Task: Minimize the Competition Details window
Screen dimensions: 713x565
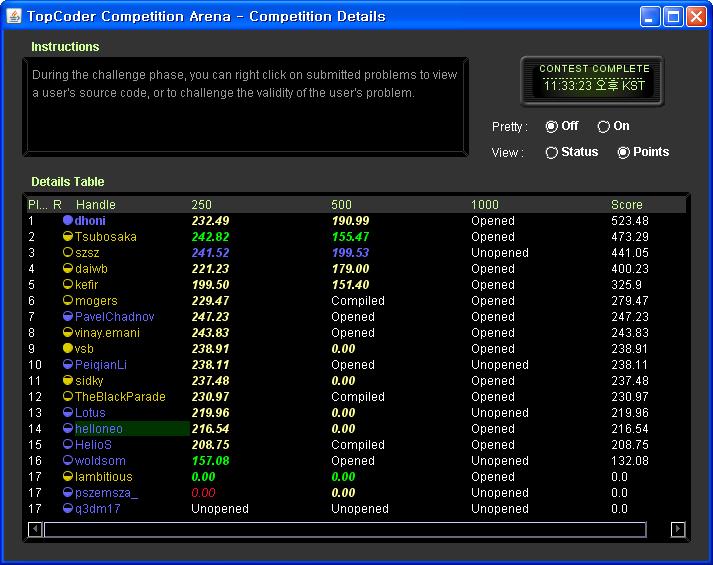Action: pos(650,17)
